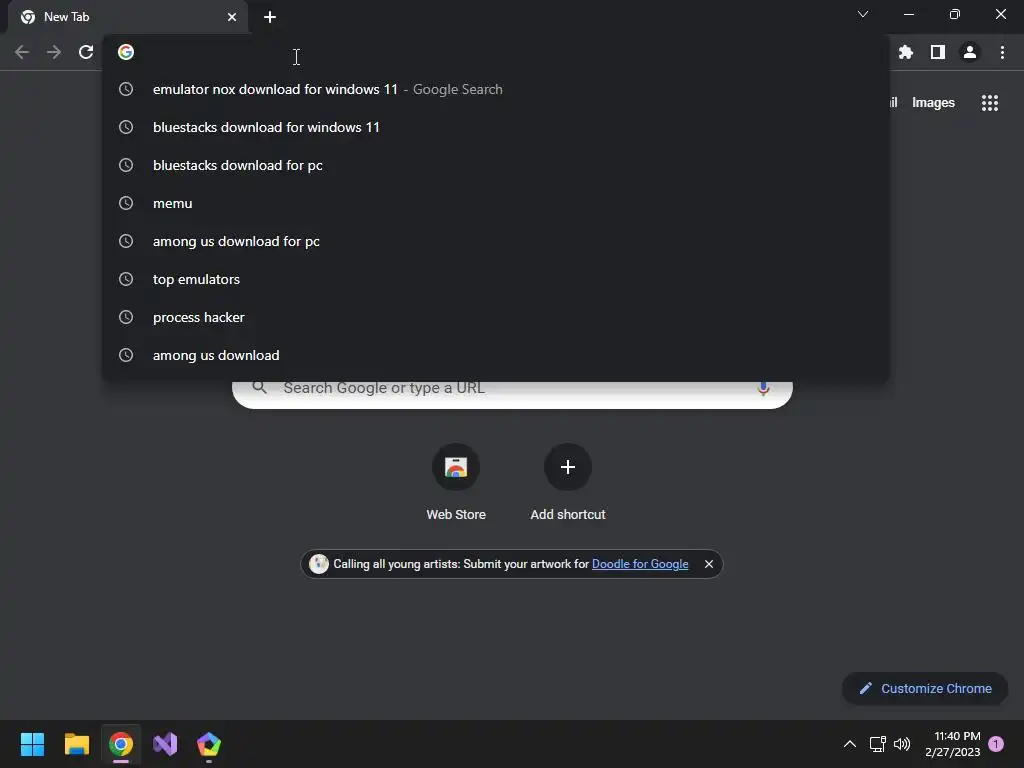
Task: Click the Chrome taskbar icon
Action: (121, 744)
